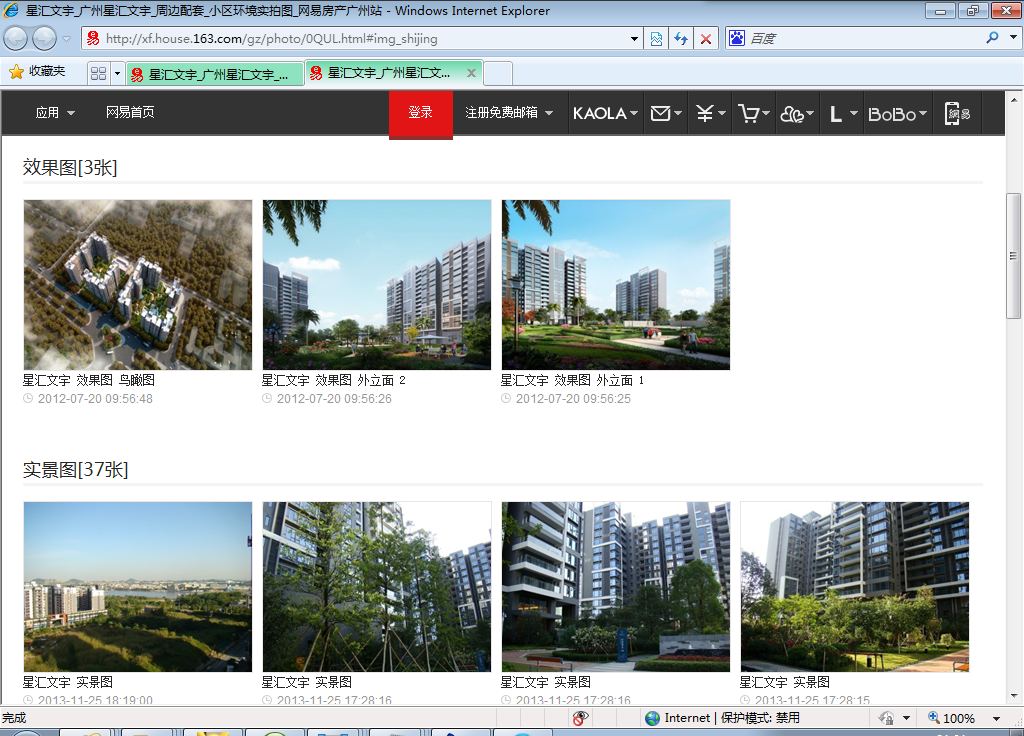Click the mobile phone icon in nav bar
Image resolution: width=1024 pixels, height=736 pixels.
pyautogui.click(x=957, y=114)
